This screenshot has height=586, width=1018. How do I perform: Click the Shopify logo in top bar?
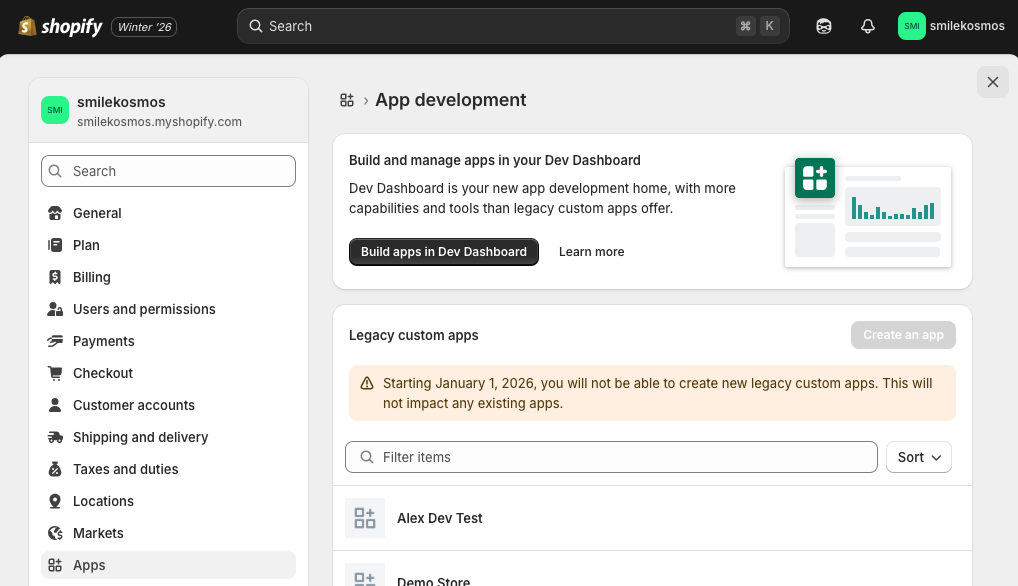coord(60,26)
